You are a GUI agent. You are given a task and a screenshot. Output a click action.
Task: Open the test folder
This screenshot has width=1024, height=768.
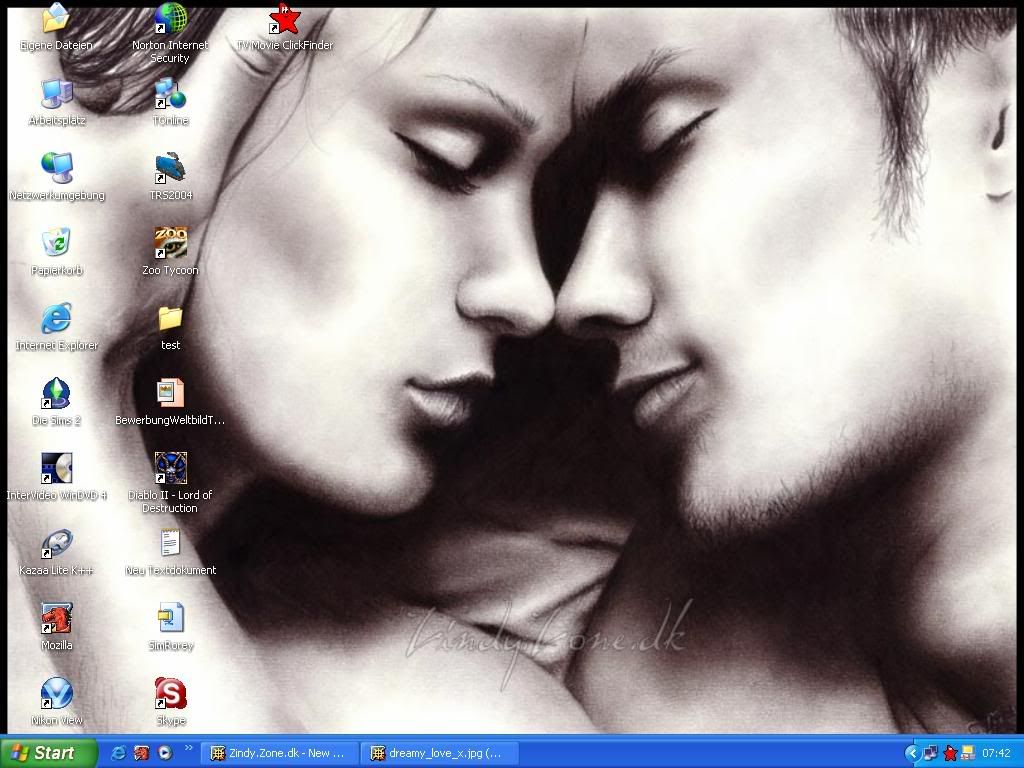(170, 318)
